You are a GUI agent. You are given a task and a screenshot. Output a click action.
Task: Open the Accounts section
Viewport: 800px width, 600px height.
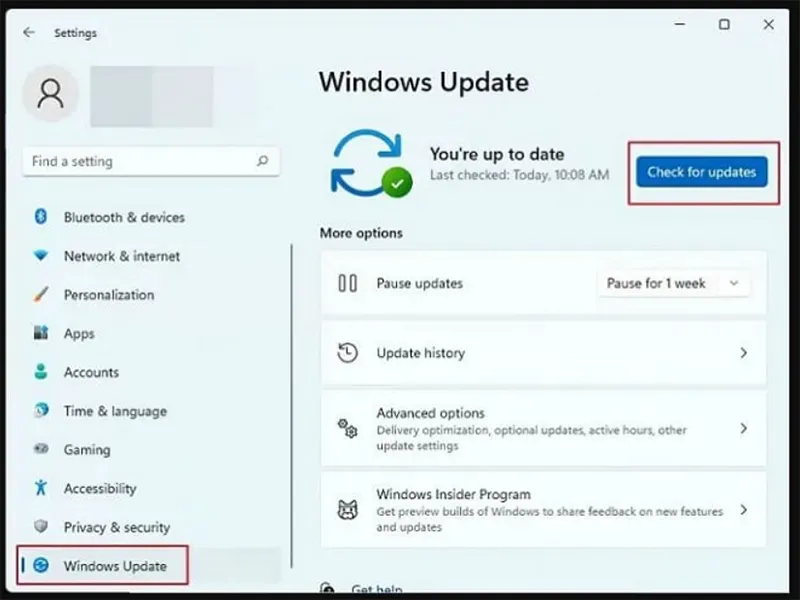pyautogui.click(x=91, y=372)
